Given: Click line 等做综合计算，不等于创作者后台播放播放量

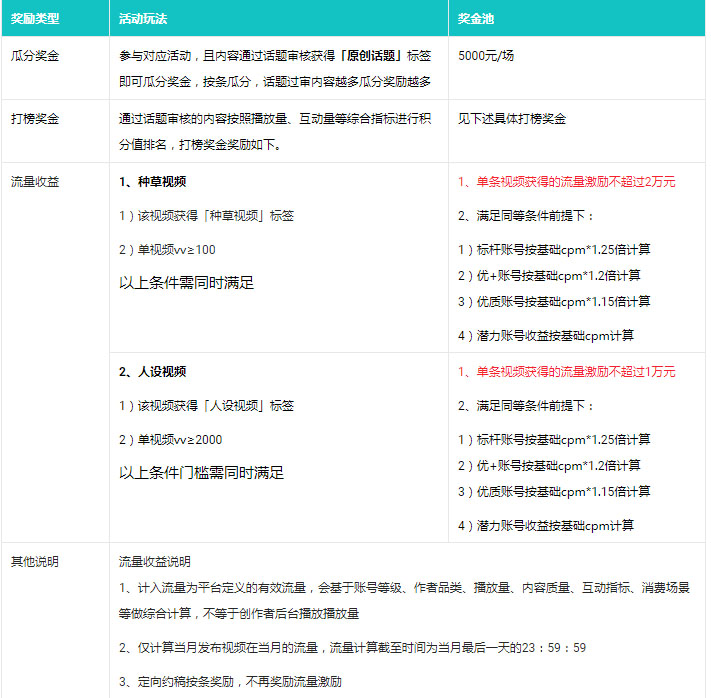Looking at the screenshot, I should 239,614.
